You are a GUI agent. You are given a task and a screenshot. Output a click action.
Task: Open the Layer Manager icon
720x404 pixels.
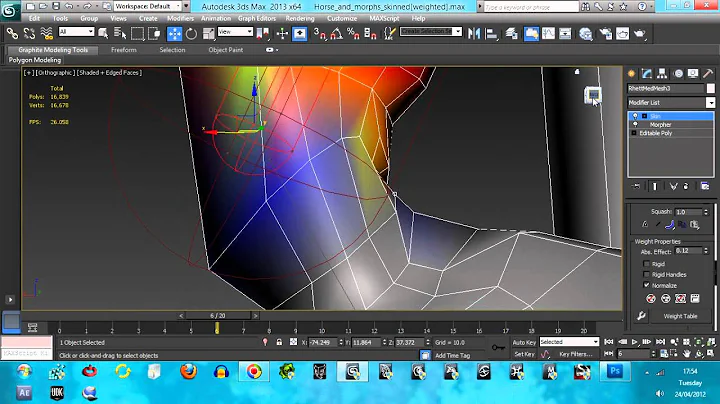pyautogui.click(x=512, y=34)
